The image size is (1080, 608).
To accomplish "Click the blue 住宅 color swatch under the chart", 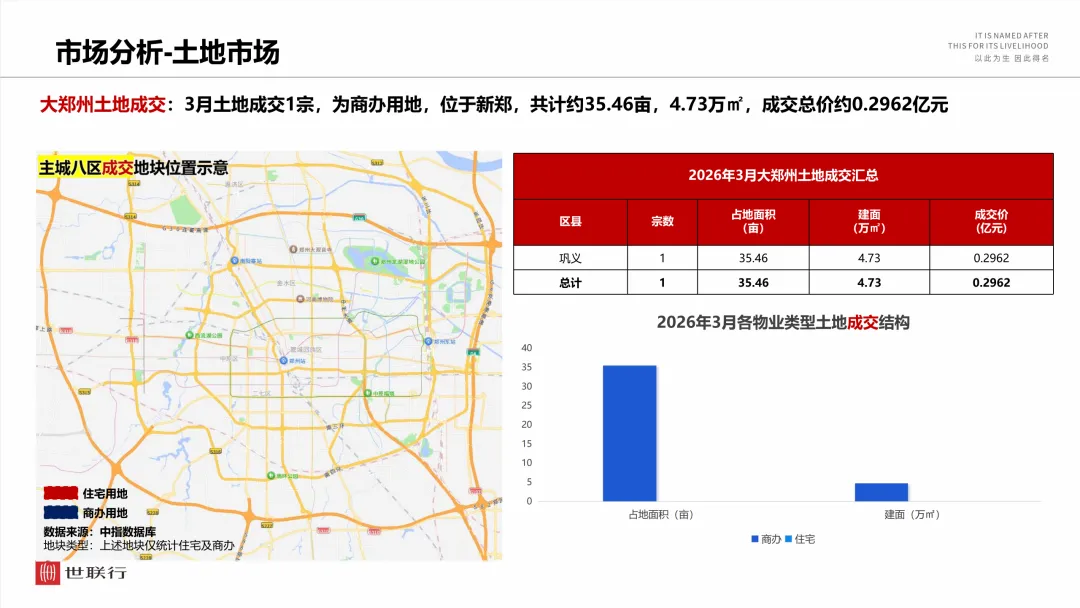I will pos(787,537).
